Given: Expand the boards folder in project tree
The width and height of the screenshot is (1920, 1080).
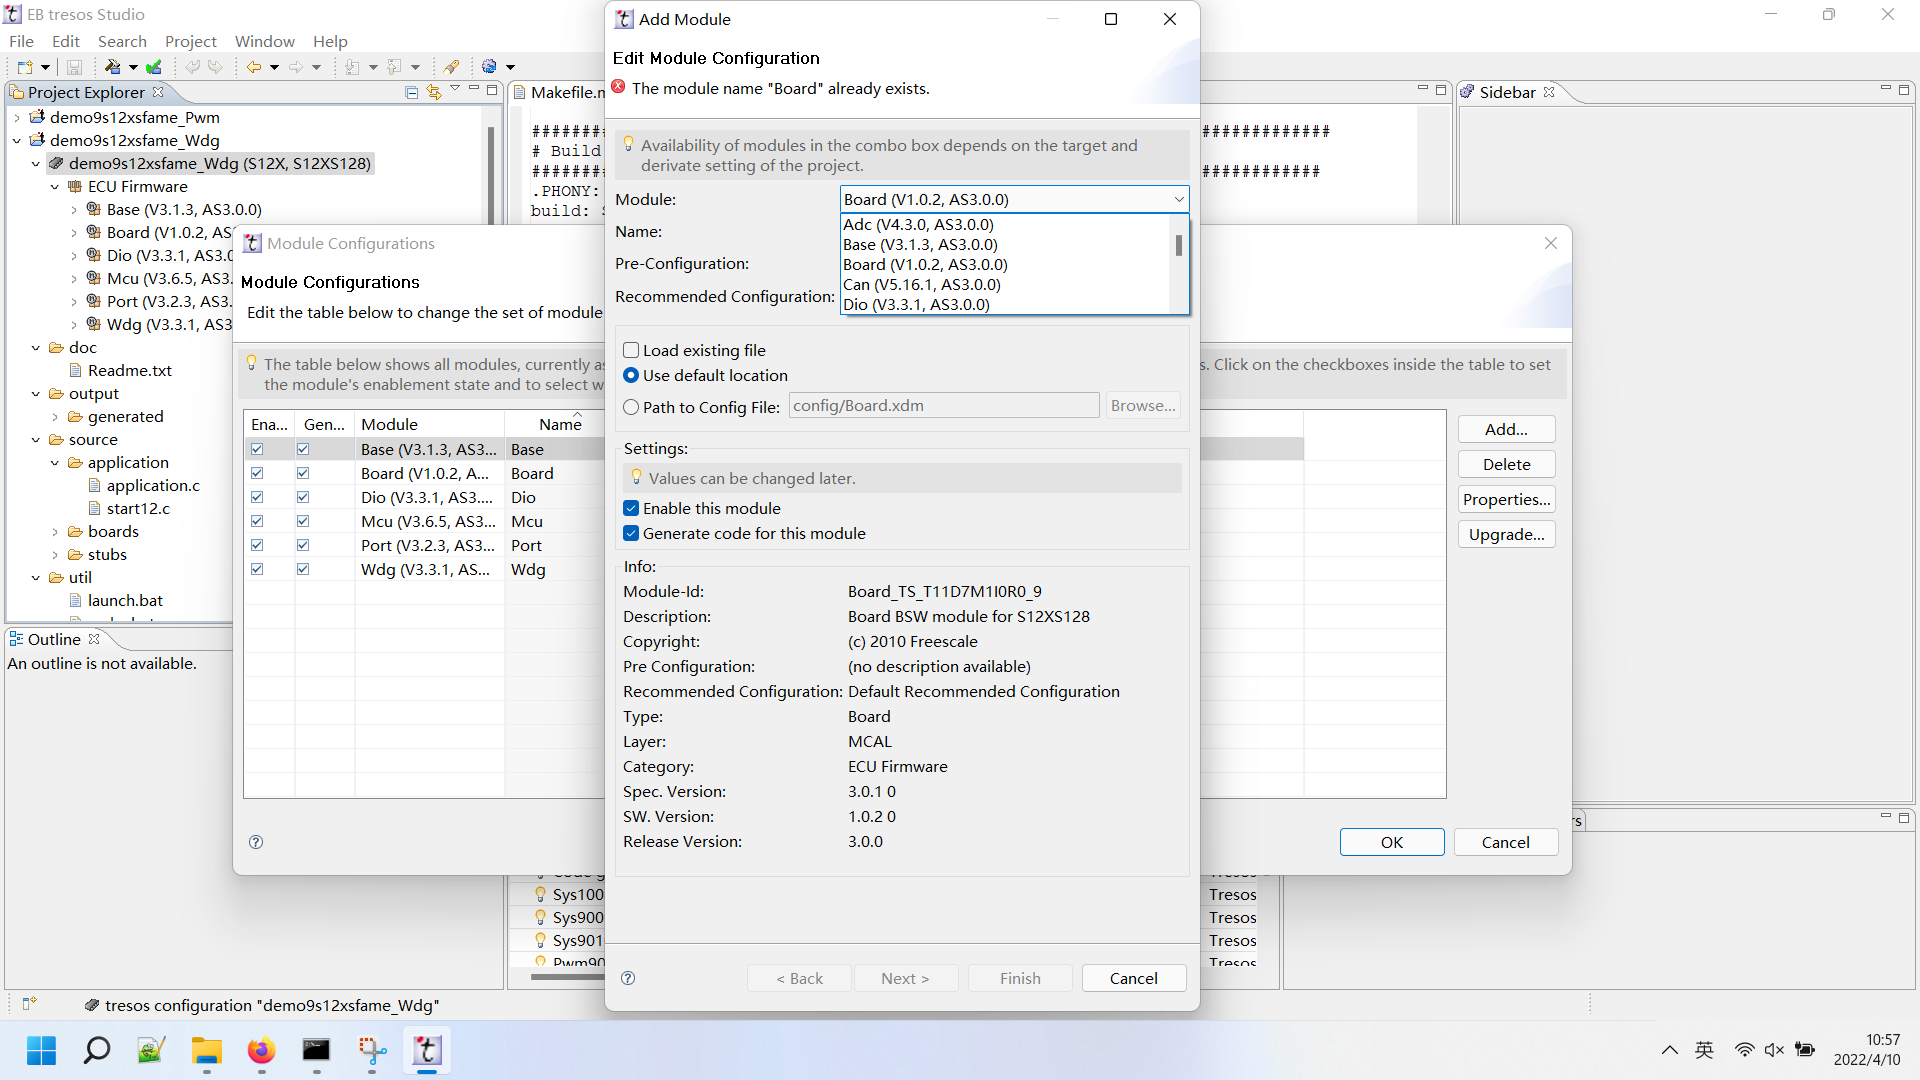Looking at the screenshot, I should [56, 532].
